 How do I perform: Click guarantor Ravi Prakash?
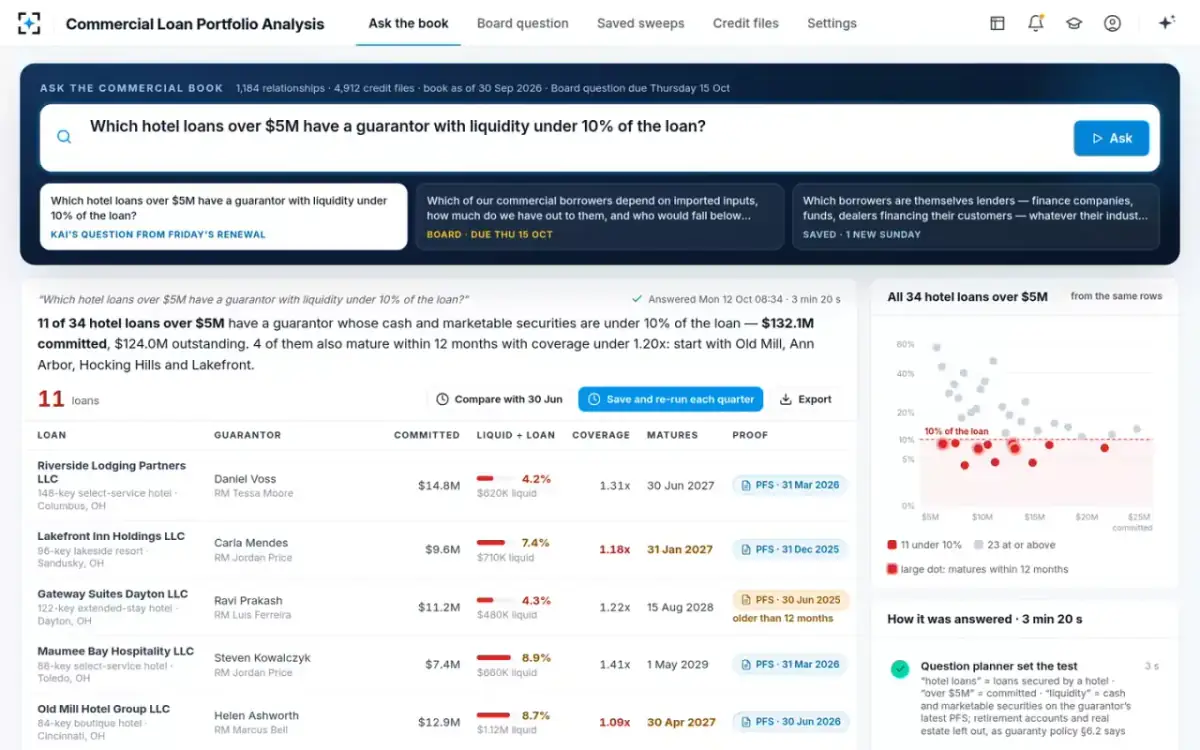point(248,601)
